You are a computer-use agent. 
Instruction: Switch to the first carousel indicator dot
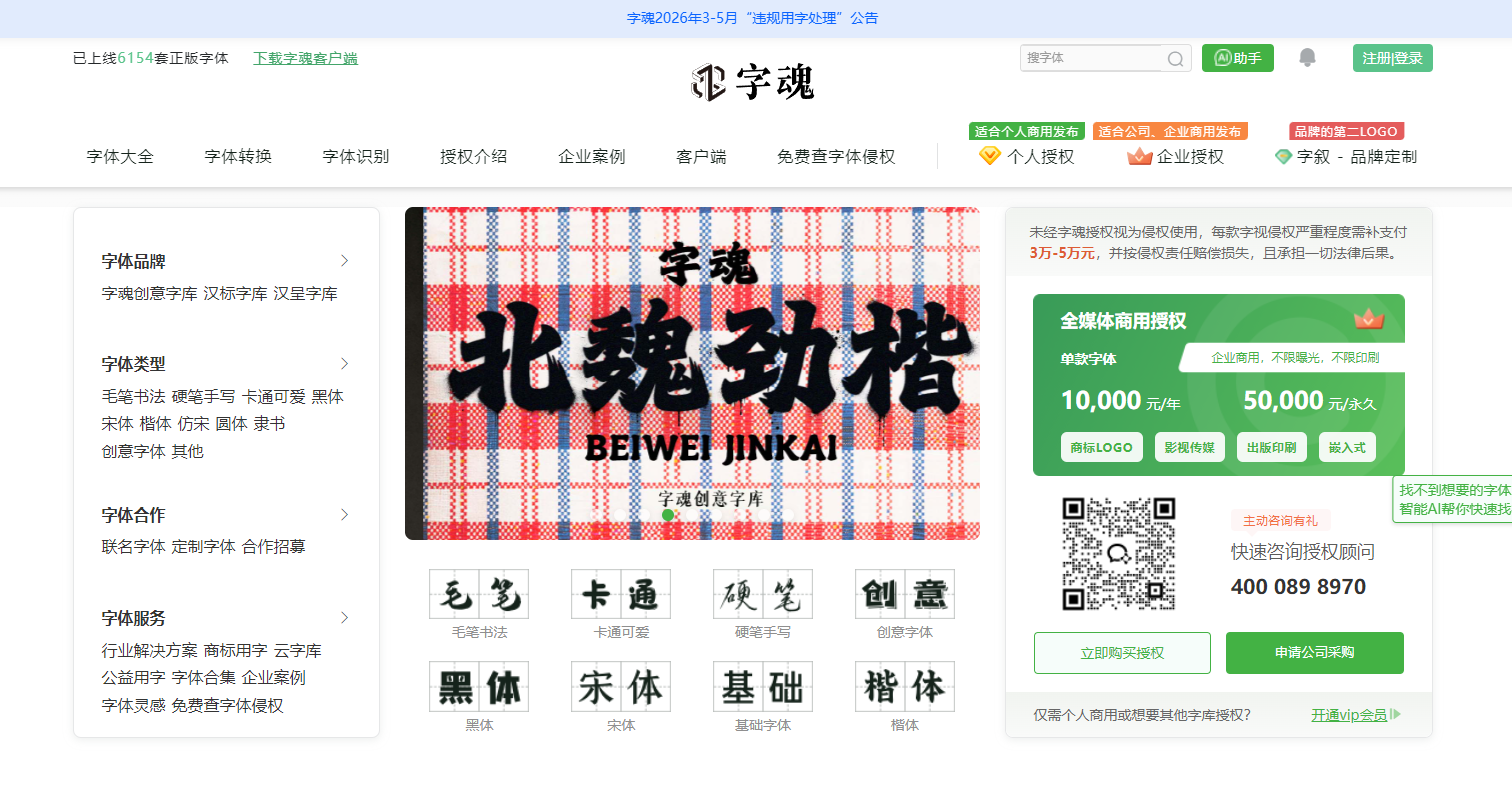pos(596,515)
